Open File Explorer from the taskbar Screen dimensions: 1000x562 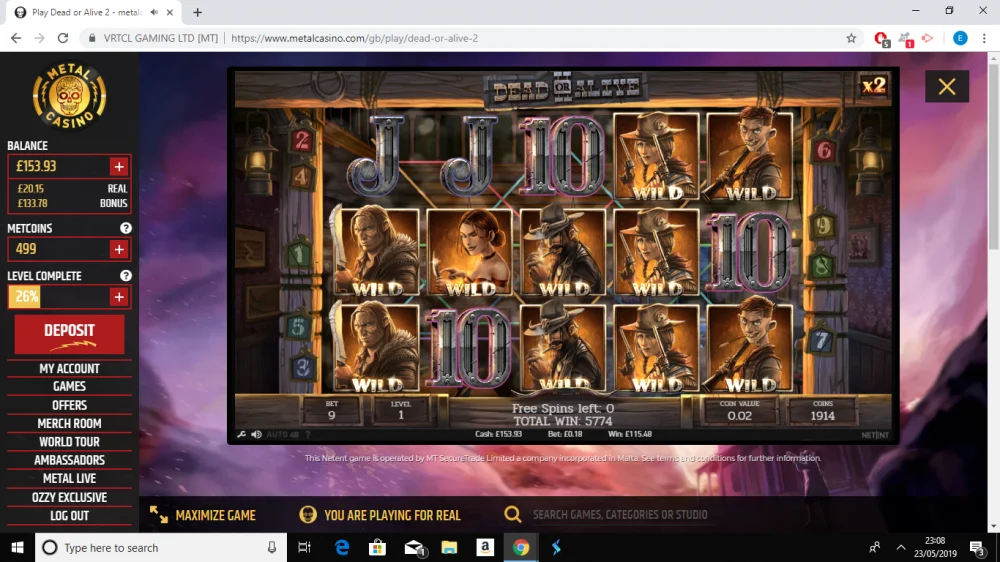point(450,547)
